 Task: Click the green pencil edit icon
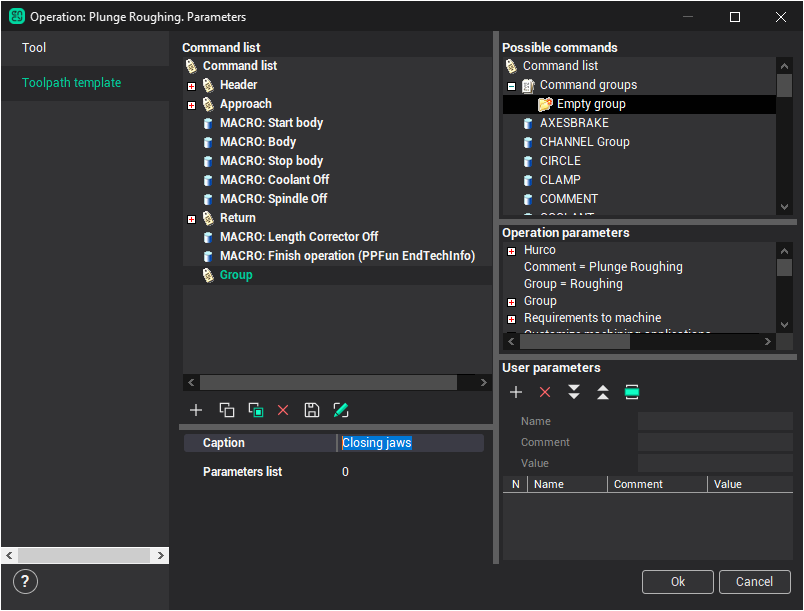tap(341, 410)
